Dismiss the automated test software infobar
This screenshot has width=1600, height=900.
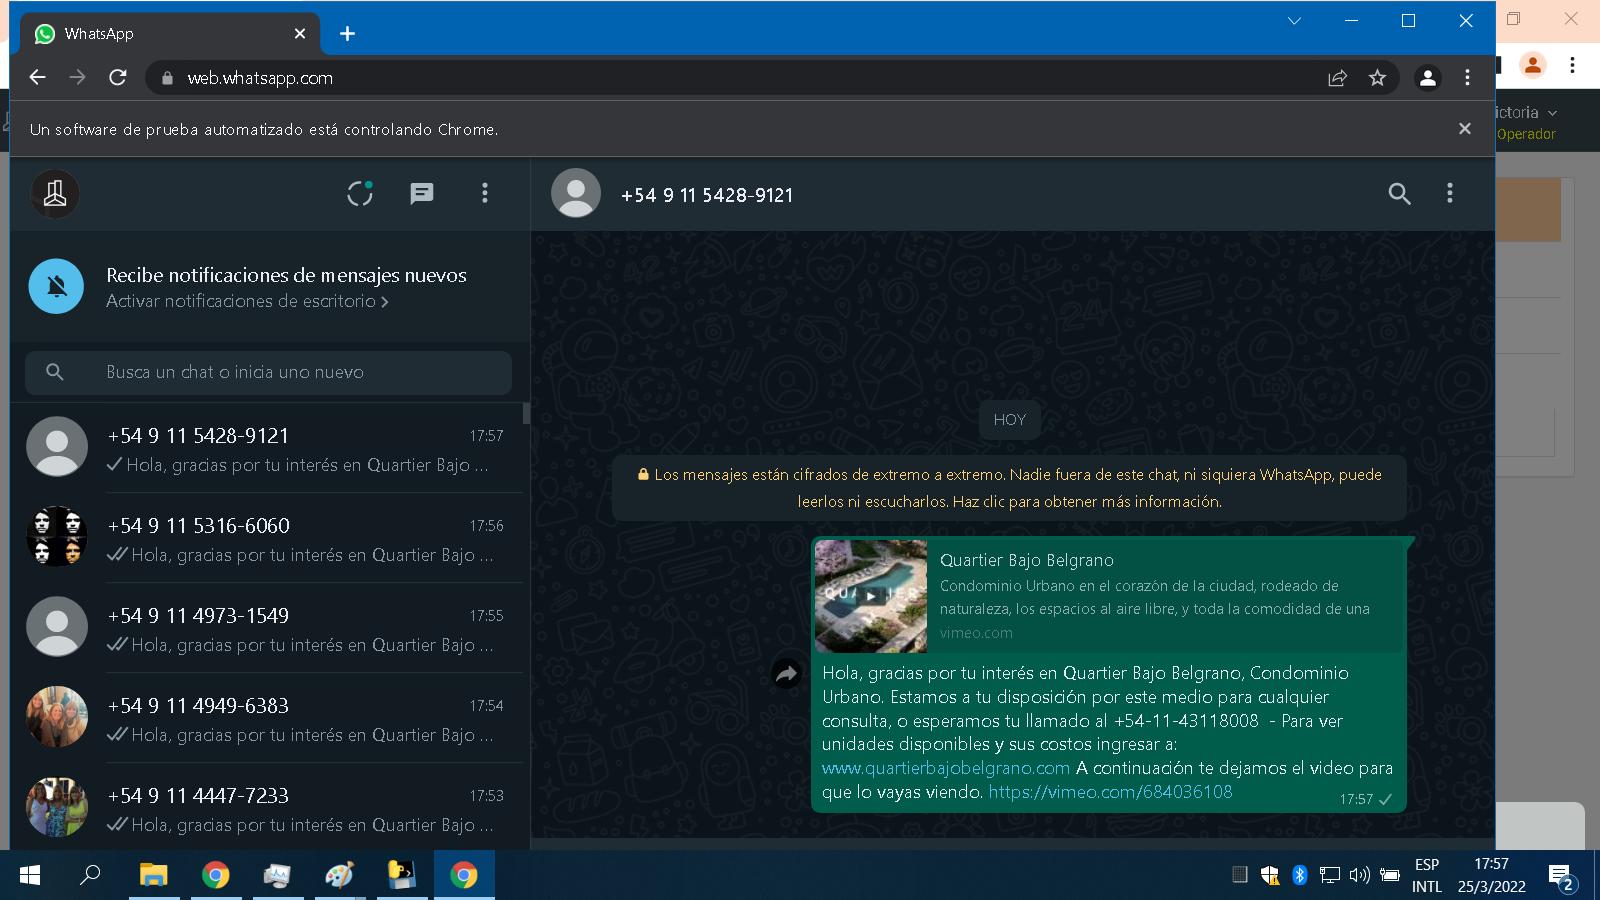[1465, 129]
